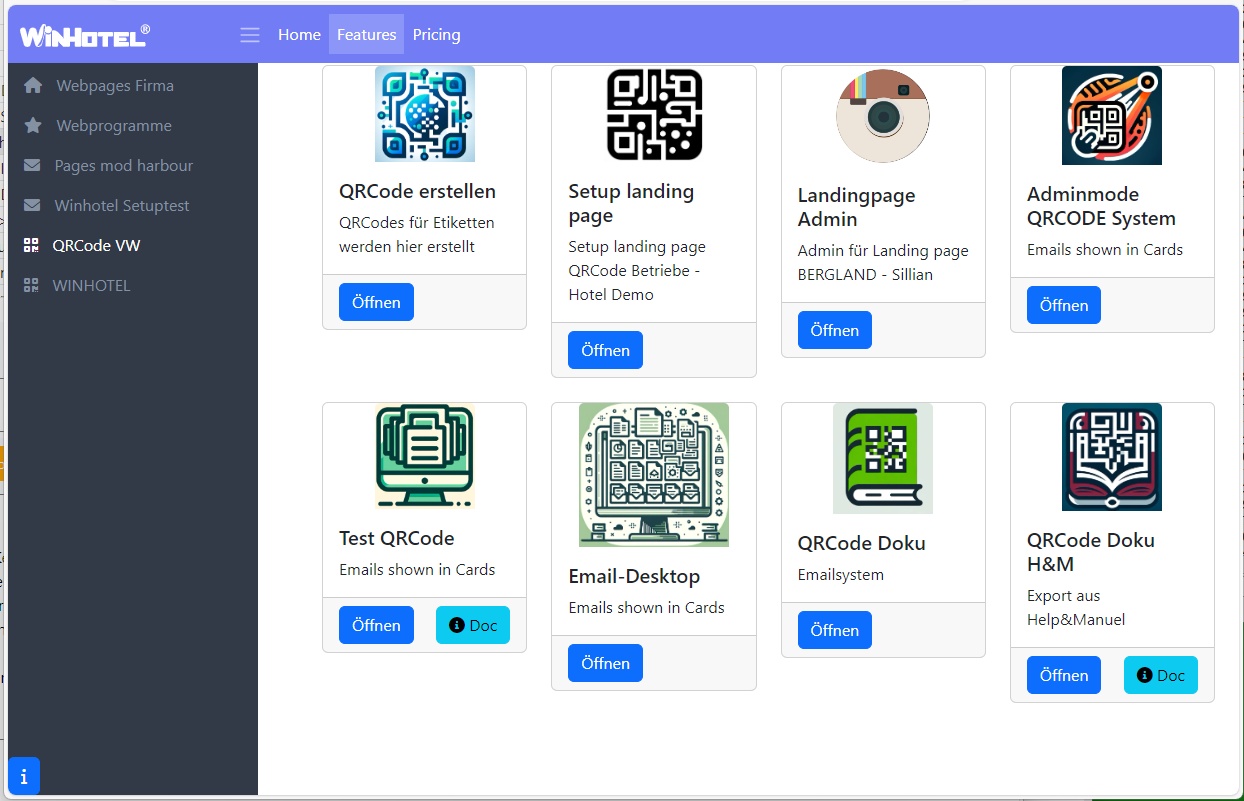Click the QRCode erstellen card image

[x=425, y=114]
